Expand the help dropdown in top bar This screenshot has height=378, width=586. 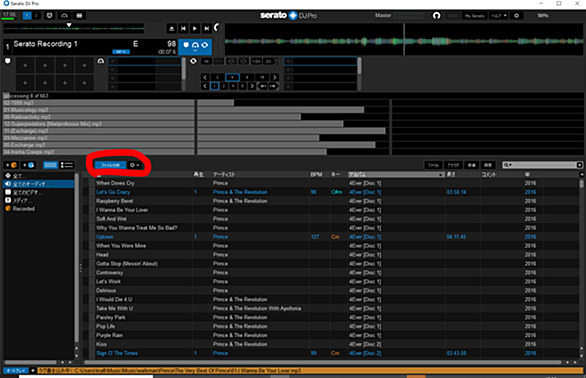click(x=499, y=16)
